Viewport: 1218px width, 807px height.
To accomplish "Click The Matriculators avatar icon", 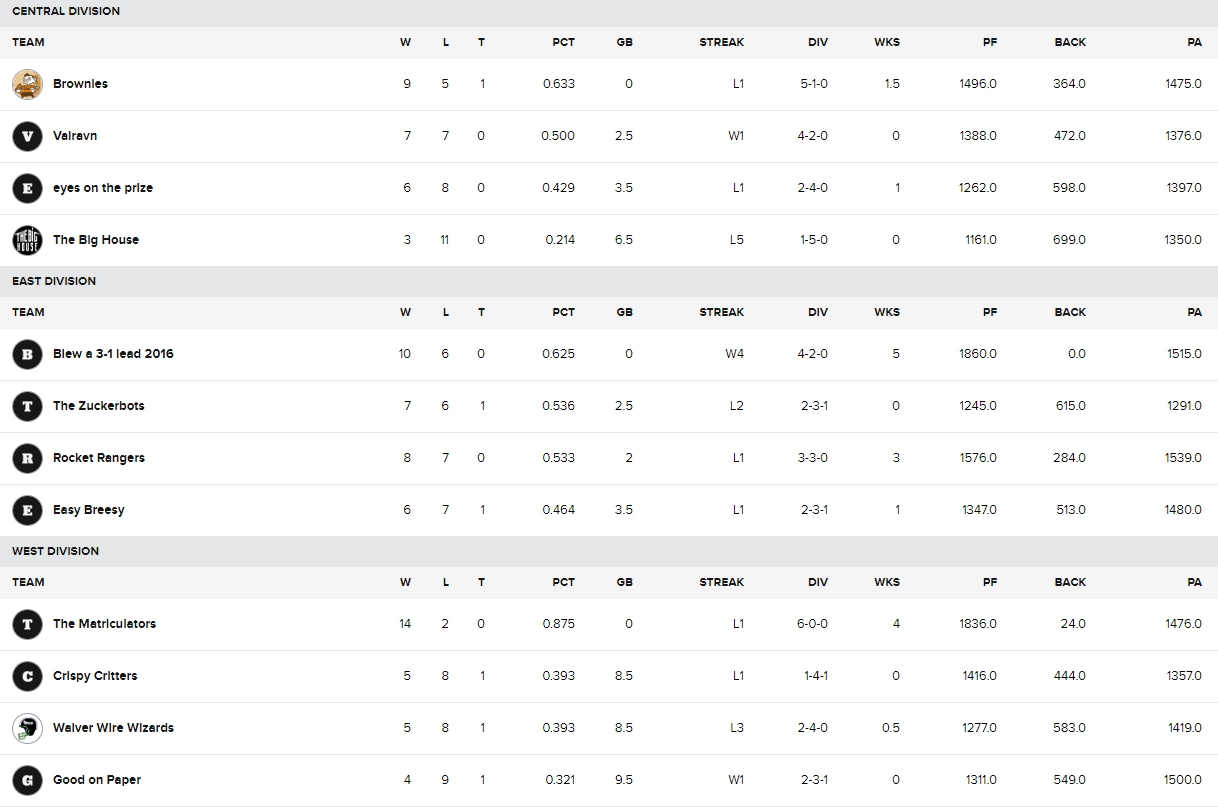I will [27, 624].
